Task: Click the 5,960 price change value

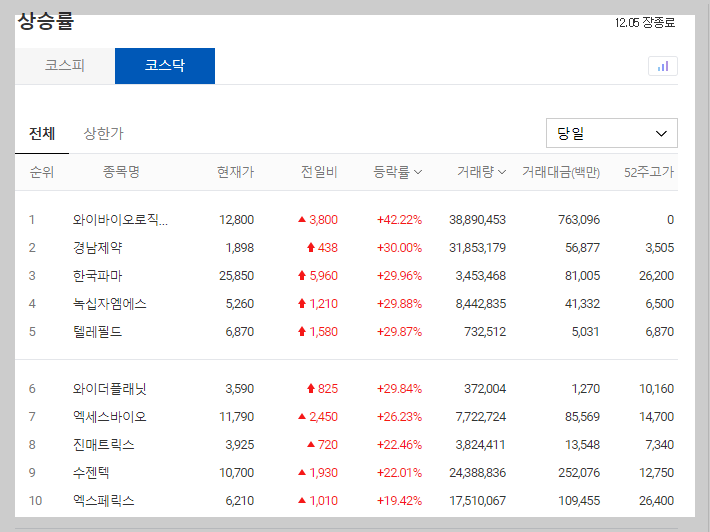Action: pos(323,276)
